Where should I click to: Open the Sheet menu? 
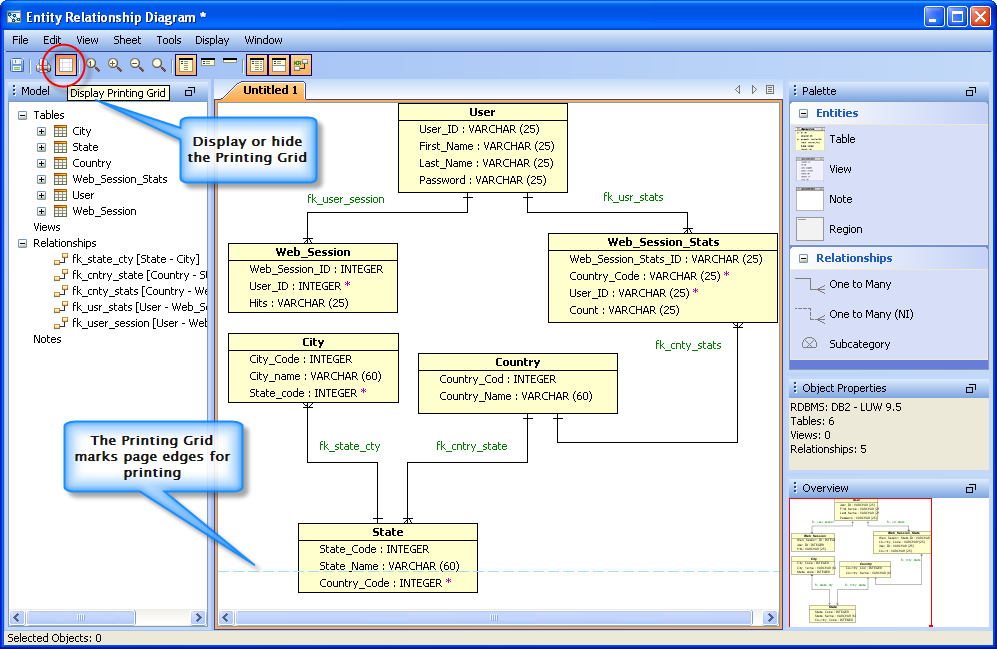[x=127, y=40]
